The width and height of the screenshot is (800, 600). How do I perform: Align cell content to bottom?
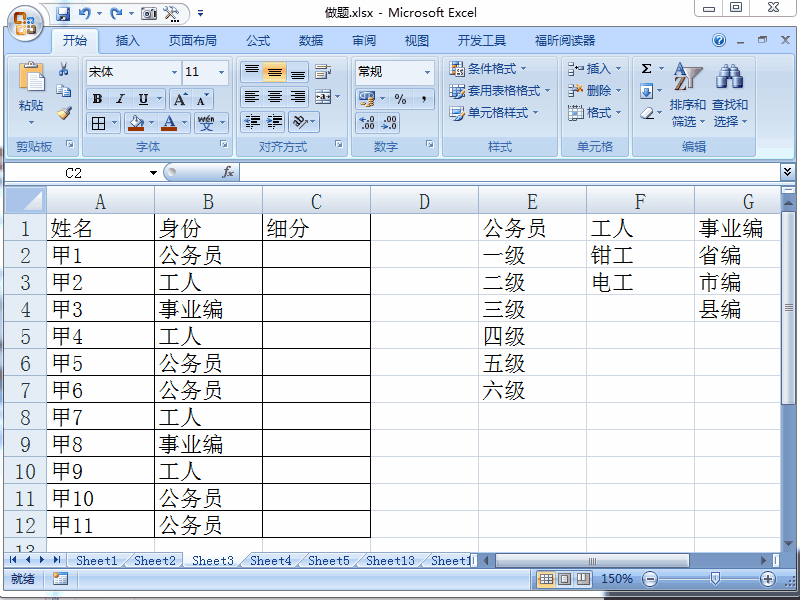(x=297, y=72)
